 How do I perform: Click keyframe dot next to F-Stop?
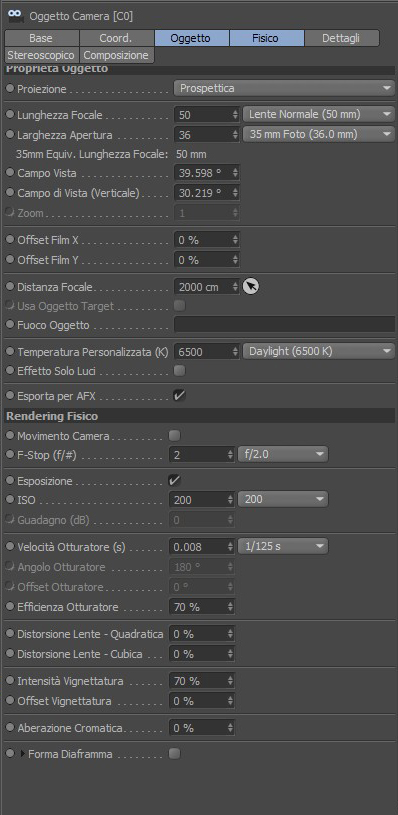coord(10,455)
